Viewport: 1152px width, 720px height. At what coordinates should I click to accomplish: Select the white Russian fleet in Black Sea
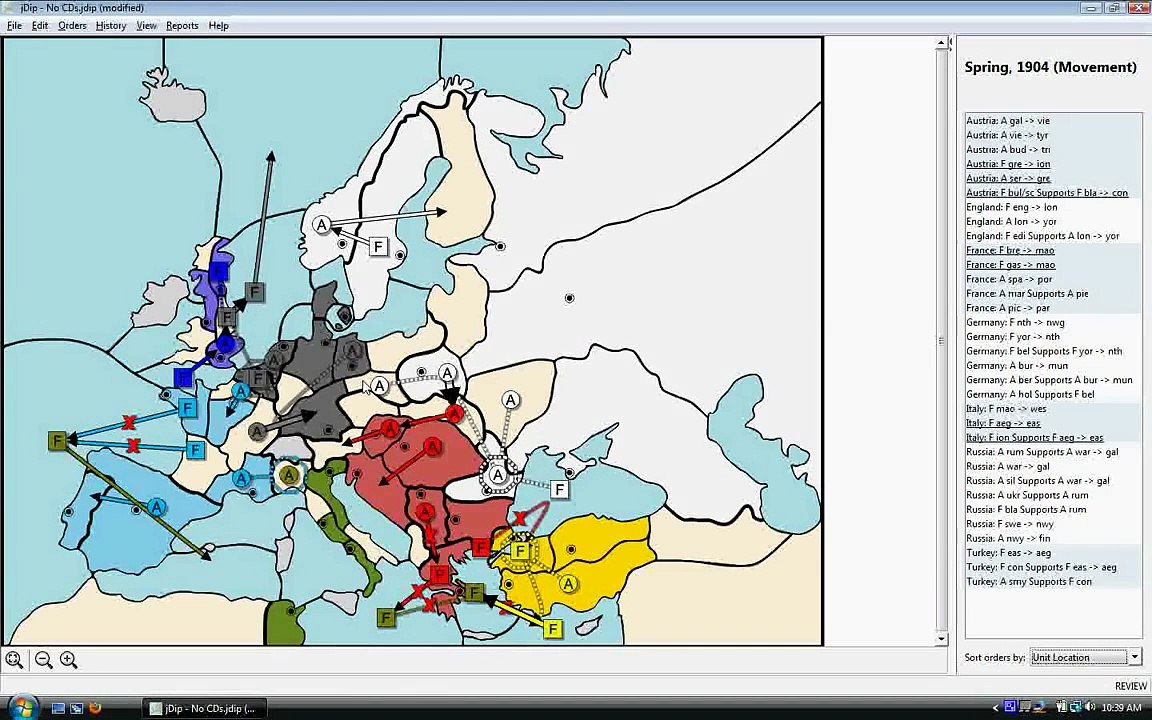click(x=559, y=489)
